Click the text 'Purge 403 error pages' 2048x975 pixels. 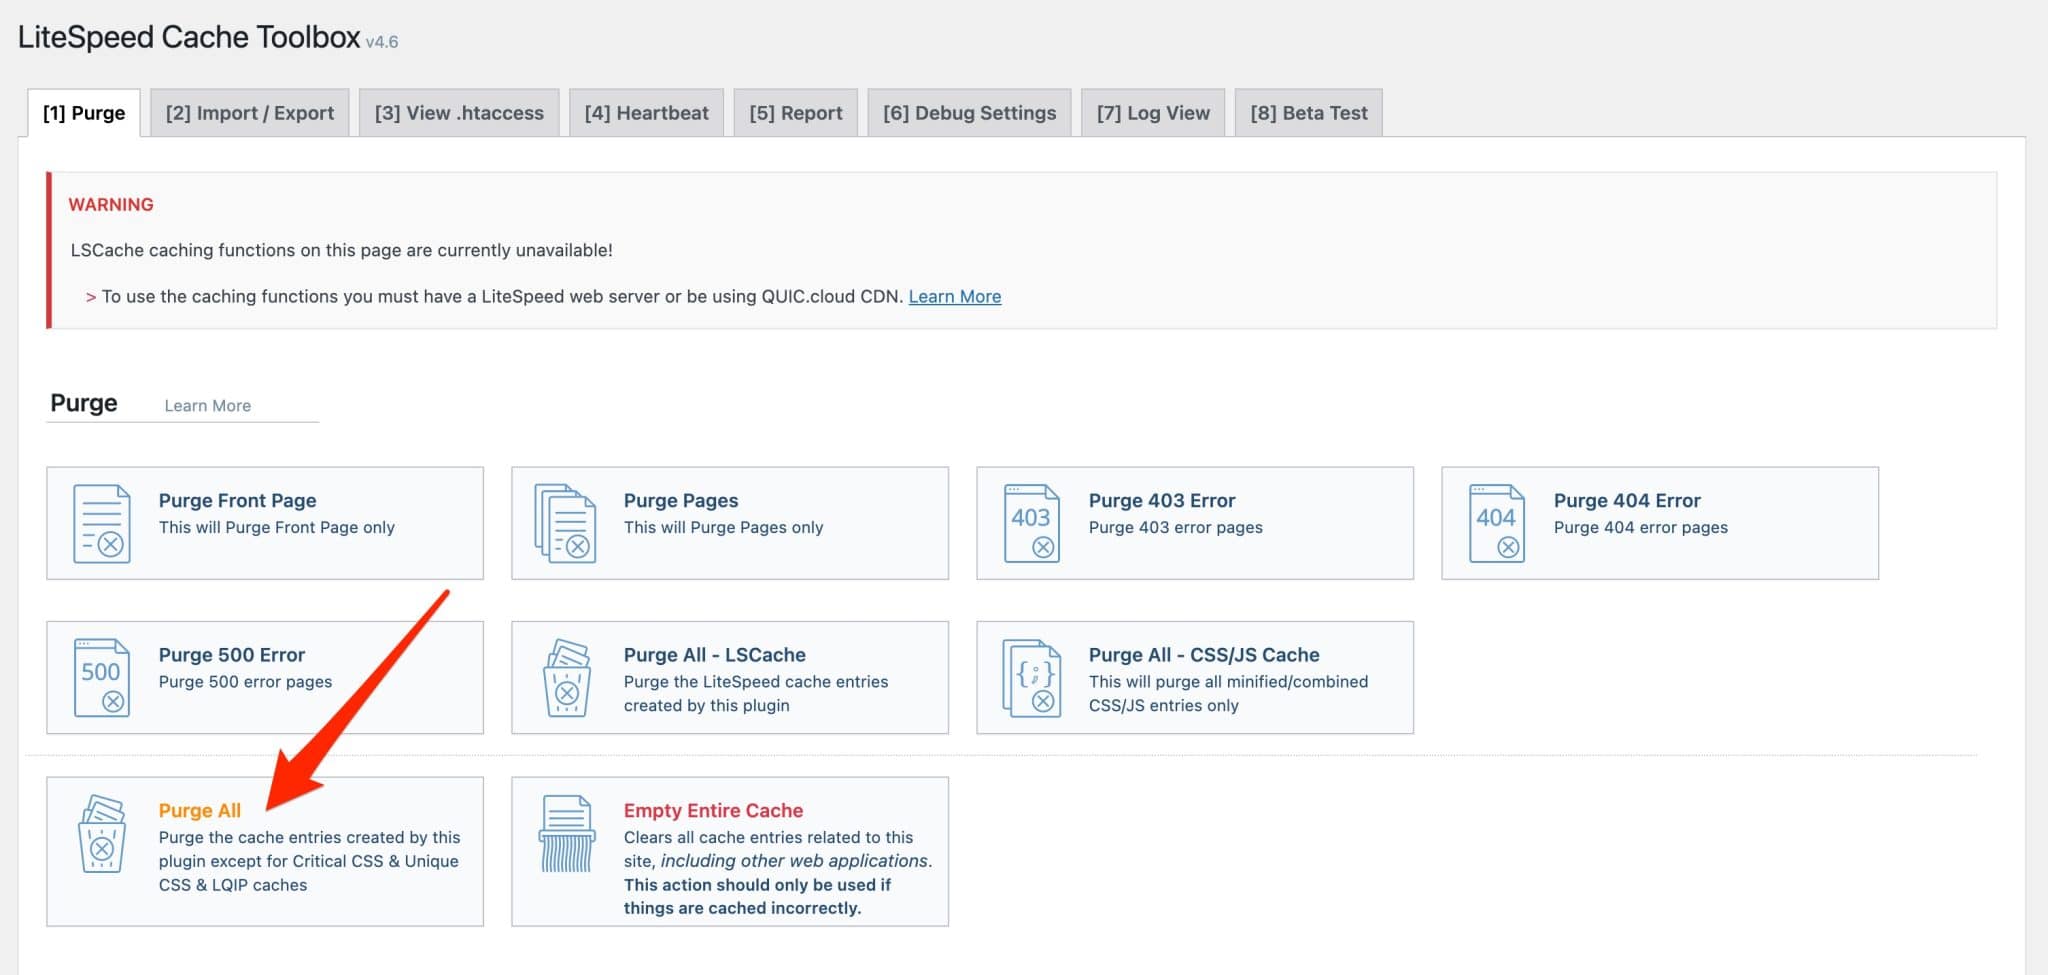tap(1176, 527)
